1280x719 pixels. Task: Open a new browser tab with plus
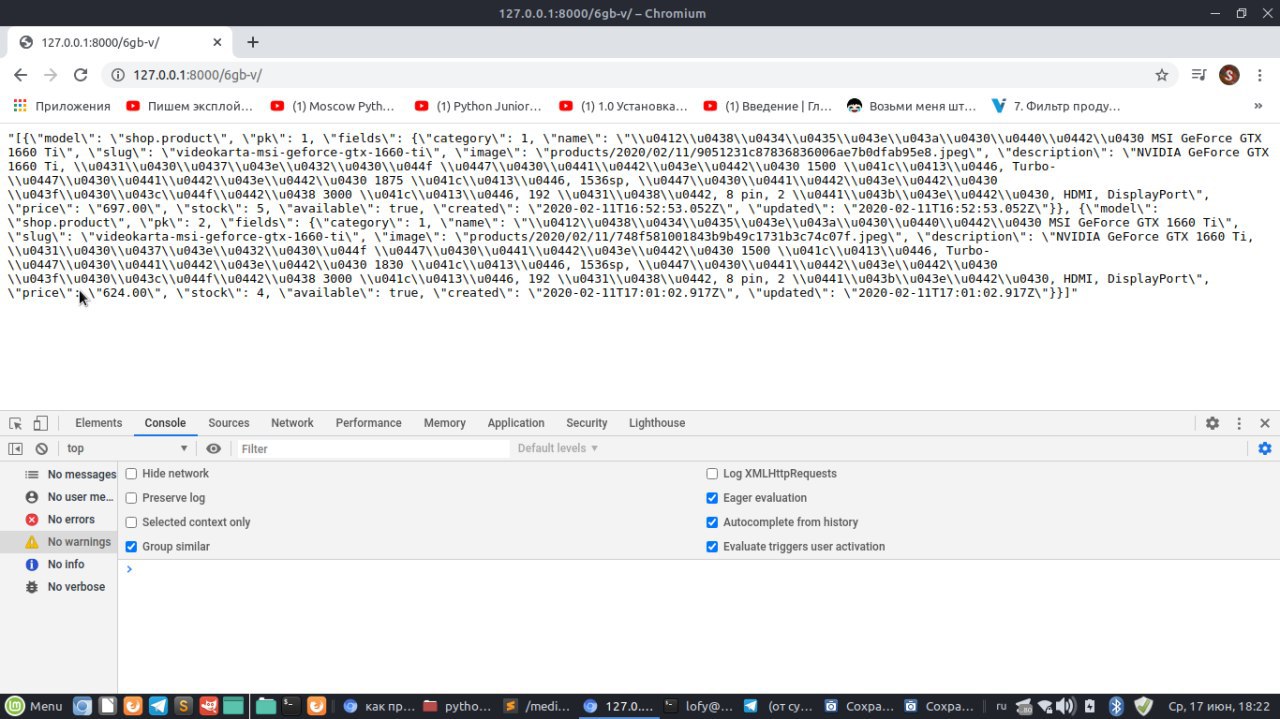point(252,42)
